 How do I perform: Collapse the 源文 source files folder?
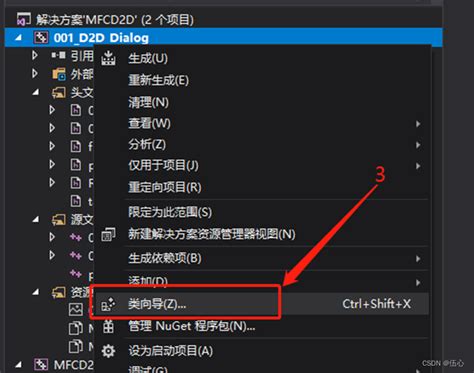36,219
